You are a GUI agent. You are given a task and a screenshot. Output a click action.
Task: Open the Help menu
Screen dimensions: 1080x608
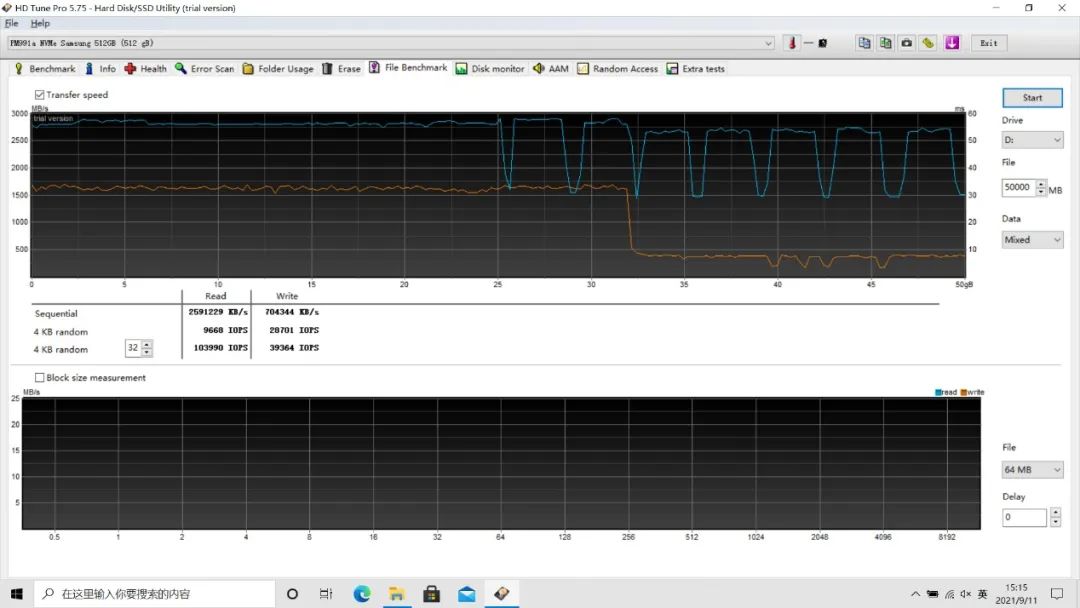pyautogui.click(x=40, y=23)
